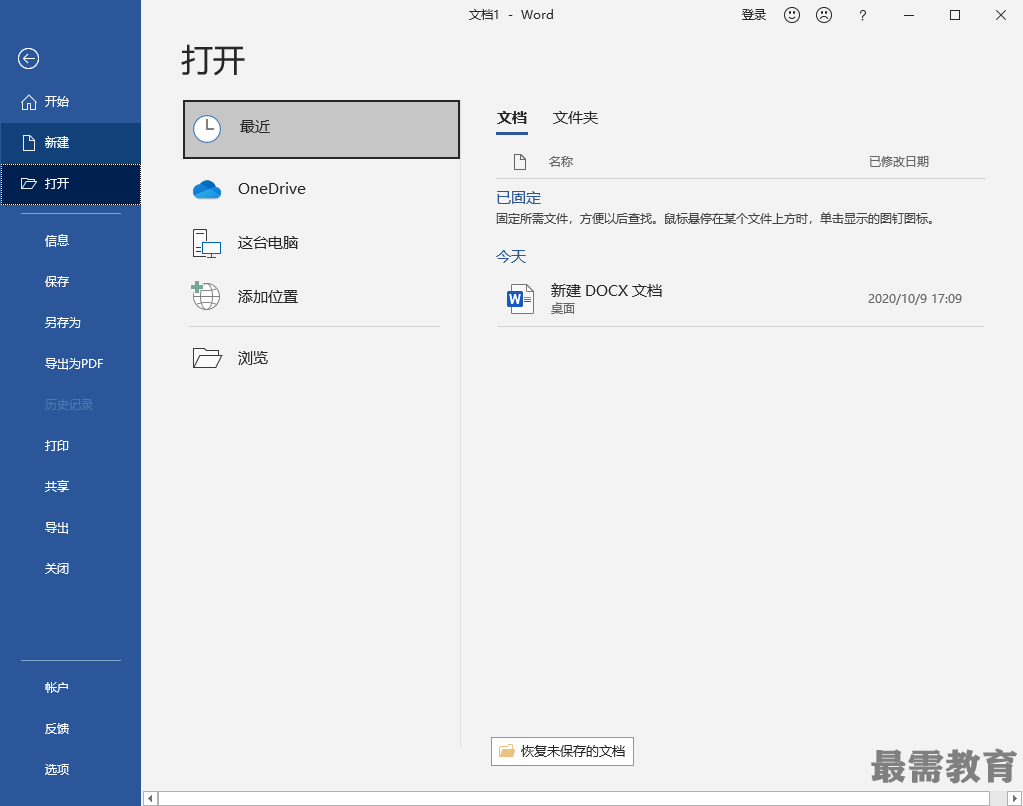Click the file type icon column header

pyautogui.click(x=520, y=162)
